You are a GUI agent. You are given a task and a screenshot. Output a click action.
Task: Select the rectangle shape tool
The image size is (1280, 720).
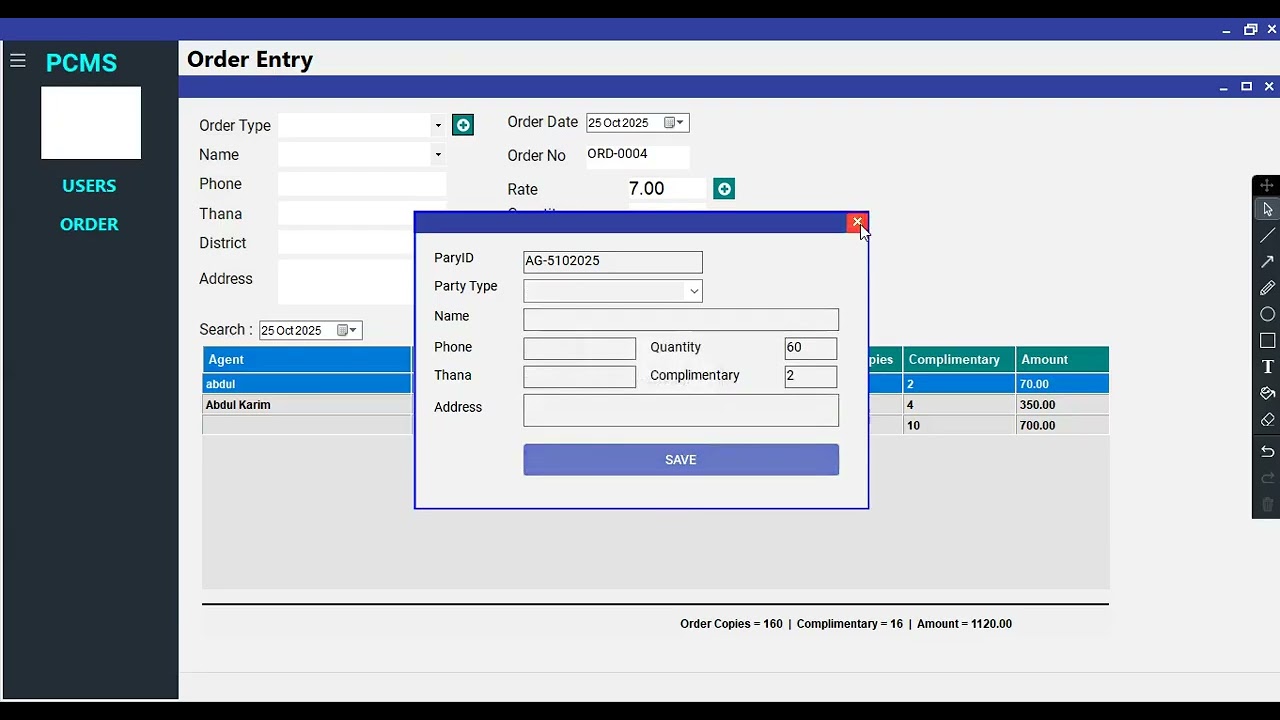(1267, 341)
